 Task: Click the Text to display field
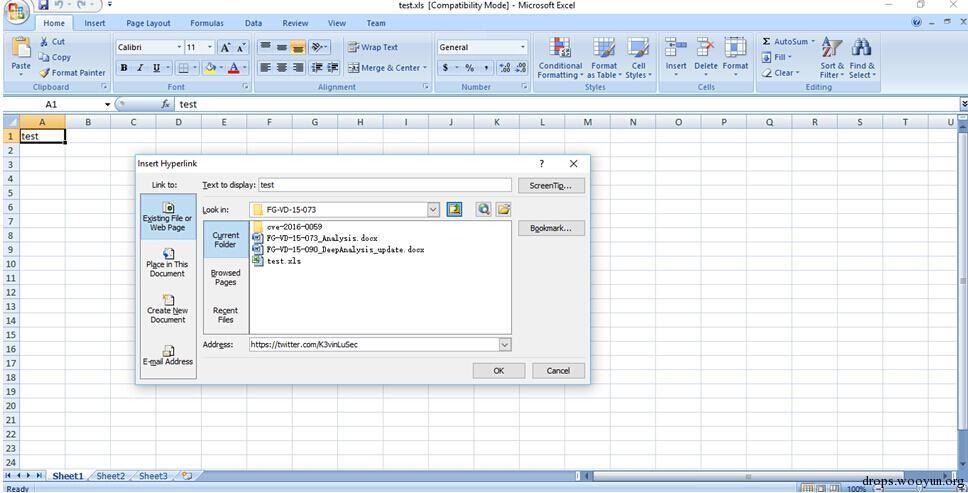click(x=385, y=185)
